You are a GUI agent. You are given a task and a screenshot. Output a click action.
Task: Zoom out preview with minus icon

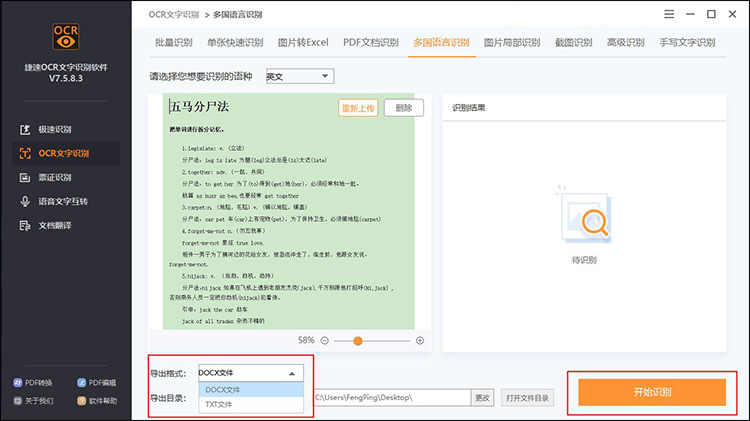(x=324, y=341)
